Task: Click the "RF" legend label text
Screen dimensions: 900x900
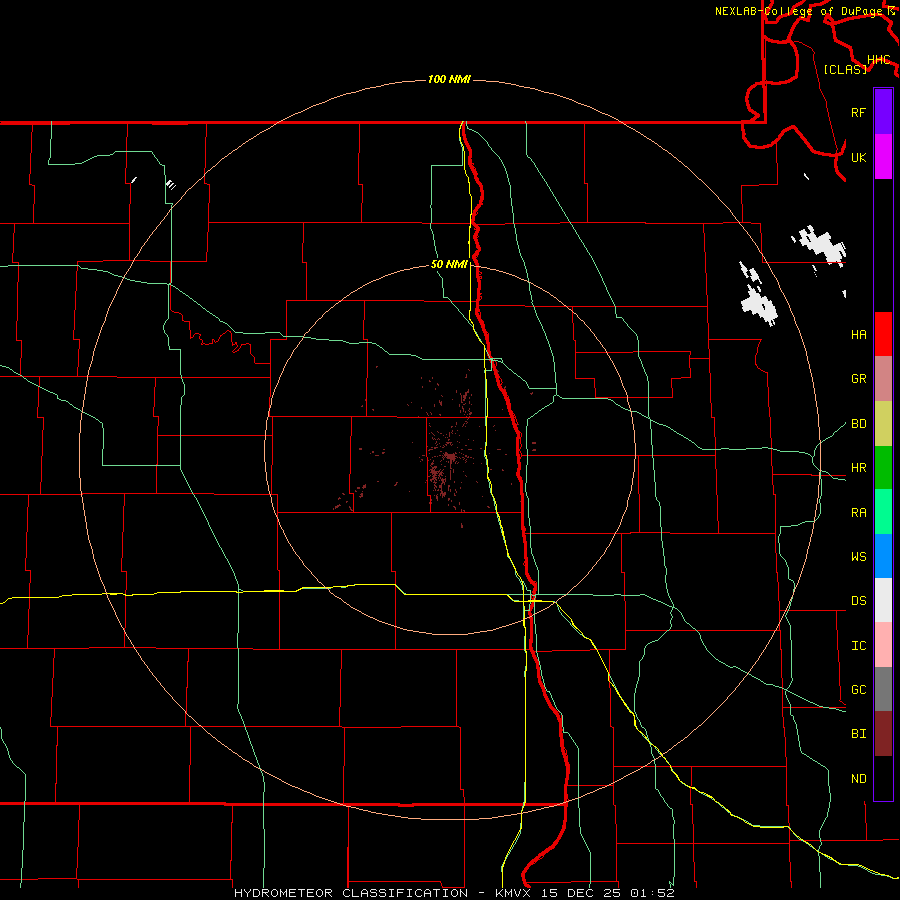Action: pos(859,112)
